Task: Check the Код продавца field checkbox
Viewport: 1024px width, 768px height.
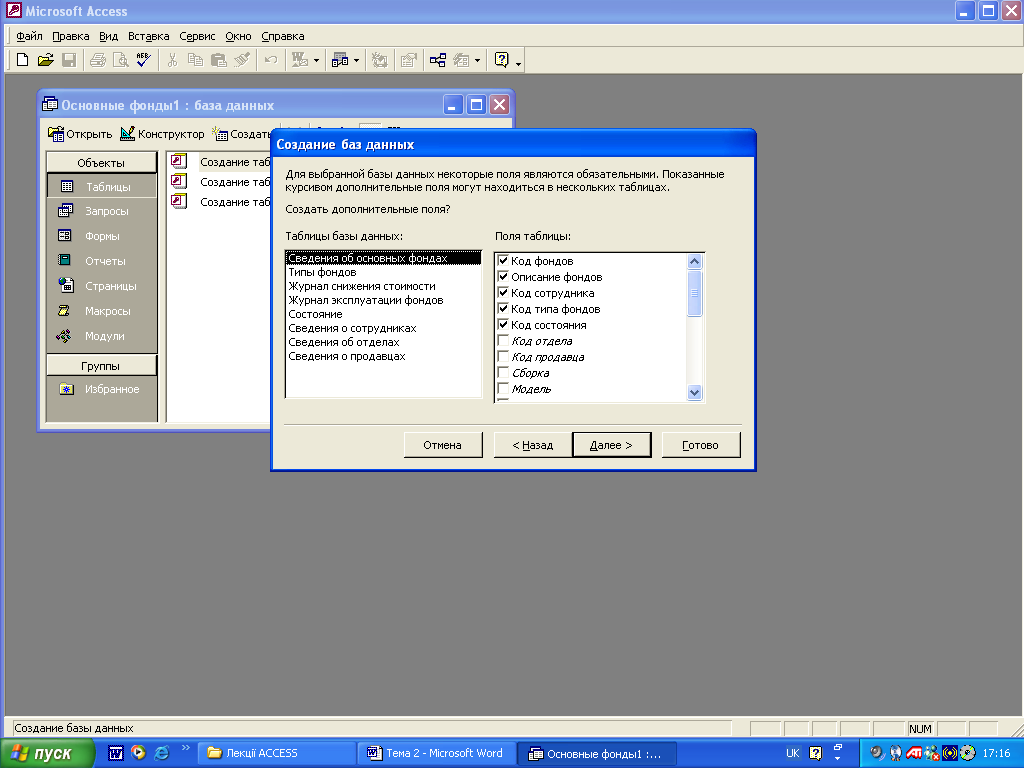Action: [504, 357]
